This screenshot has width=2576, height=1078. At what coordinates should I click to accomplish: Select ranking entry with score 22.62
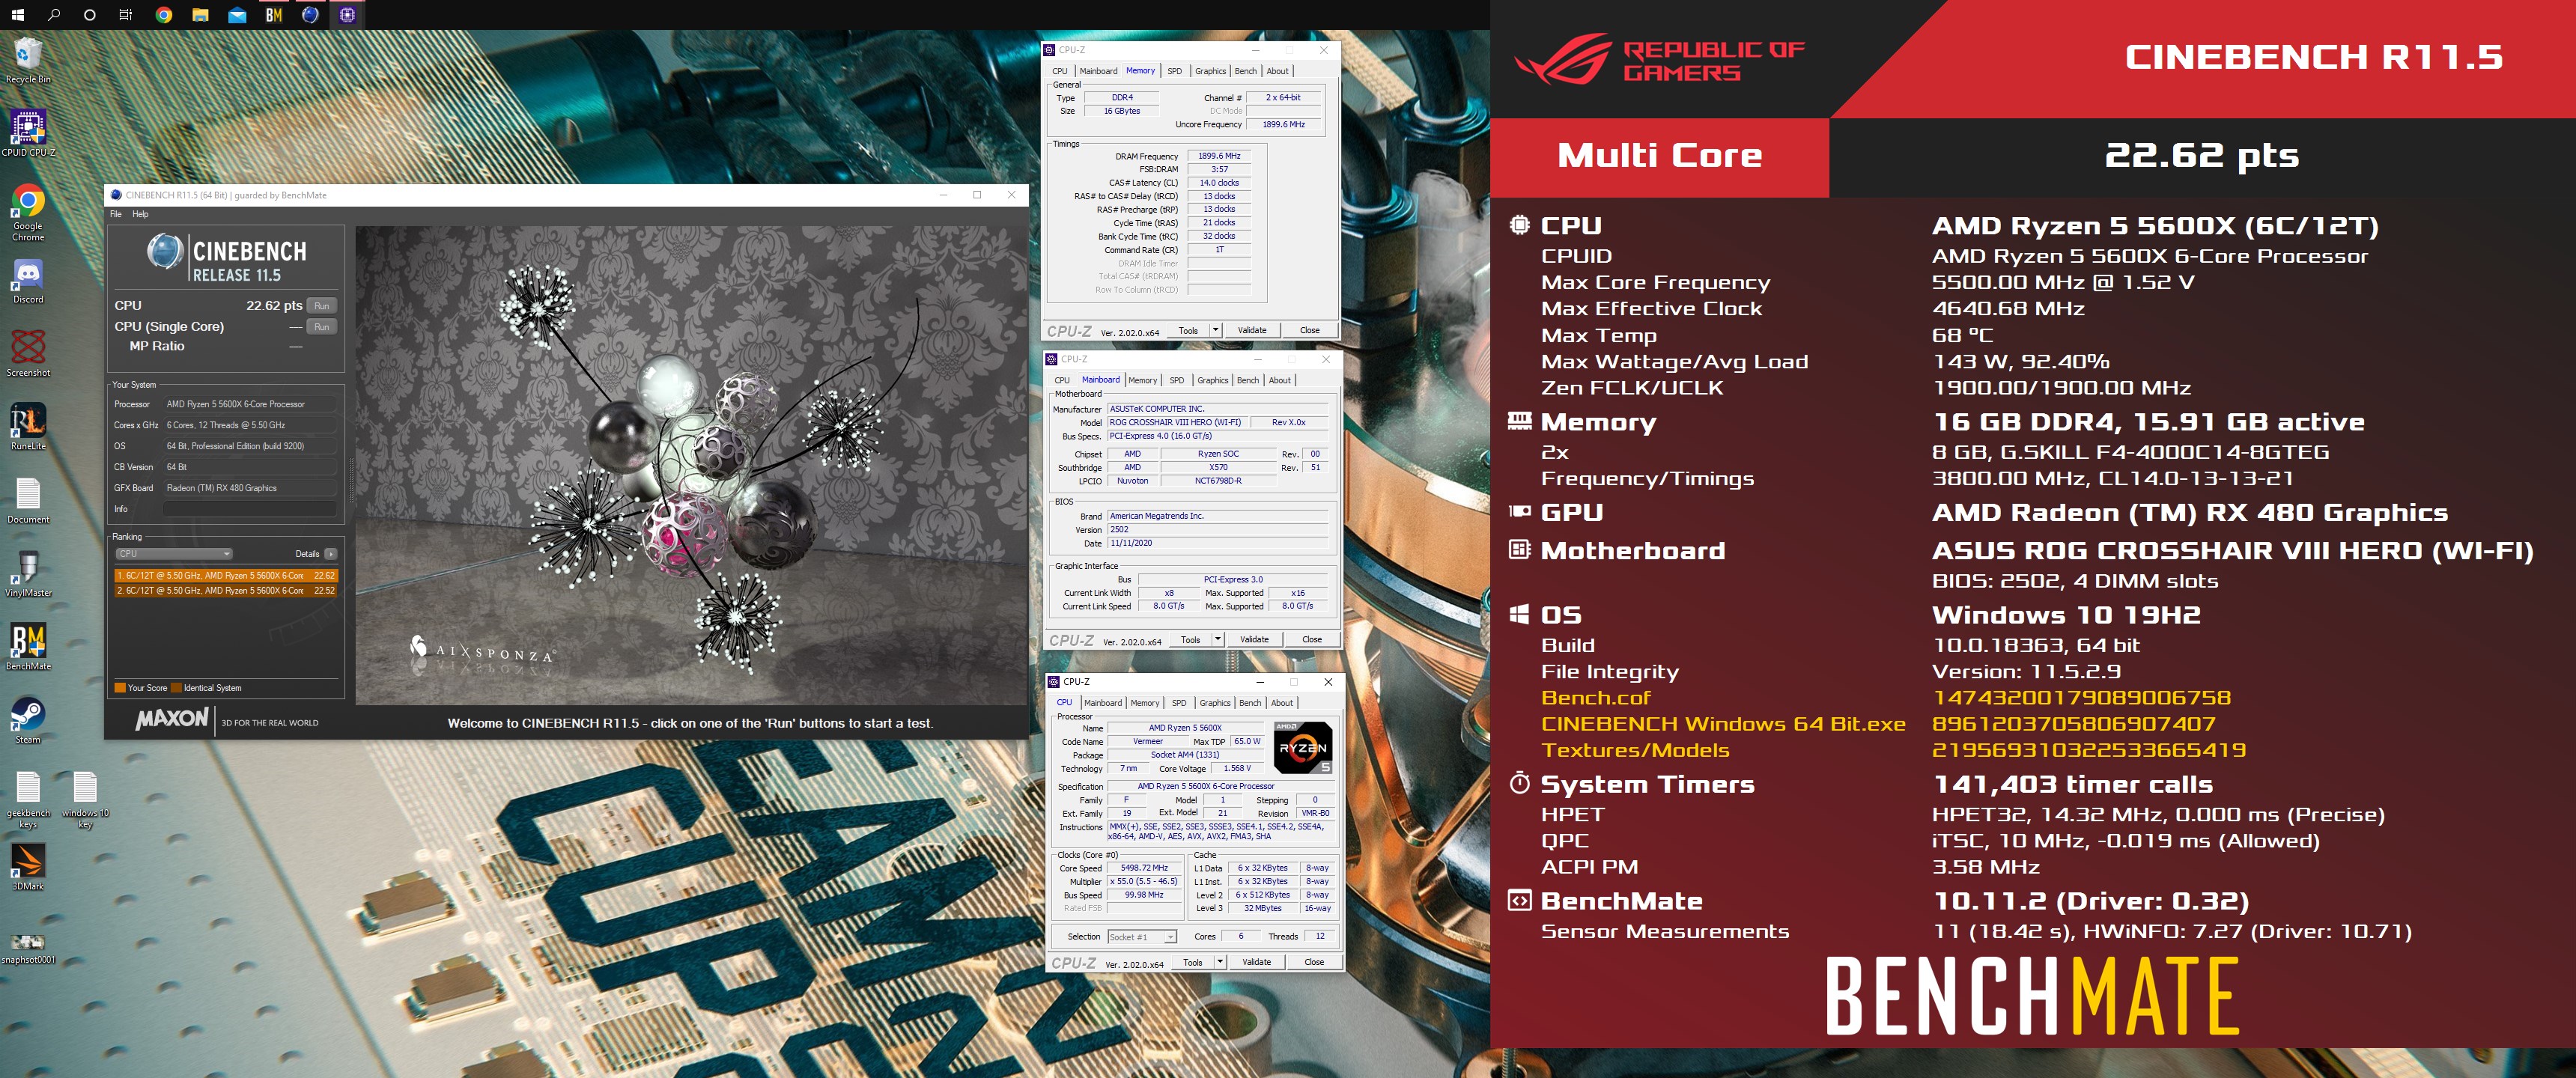pos(226,576)
